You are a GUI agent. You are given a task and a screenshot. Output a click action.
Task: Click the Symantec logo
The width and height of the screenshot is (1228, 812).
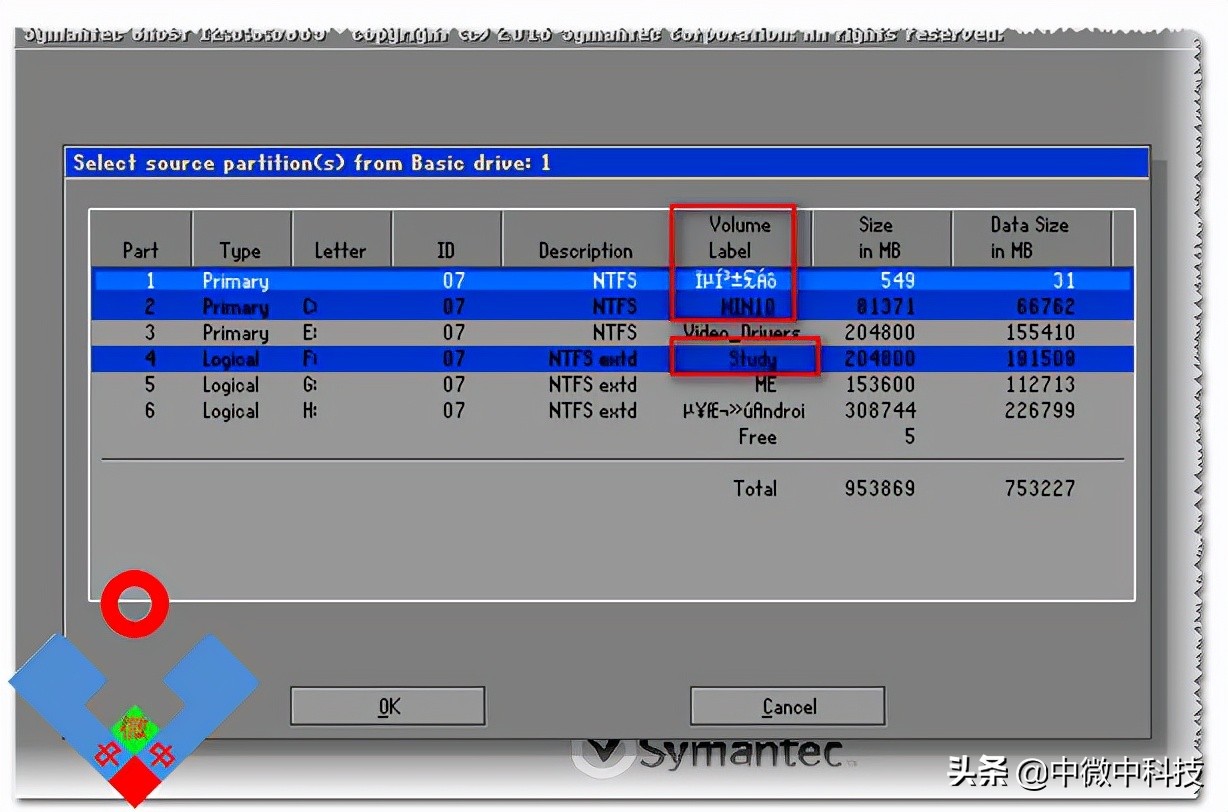pos(714,754)
